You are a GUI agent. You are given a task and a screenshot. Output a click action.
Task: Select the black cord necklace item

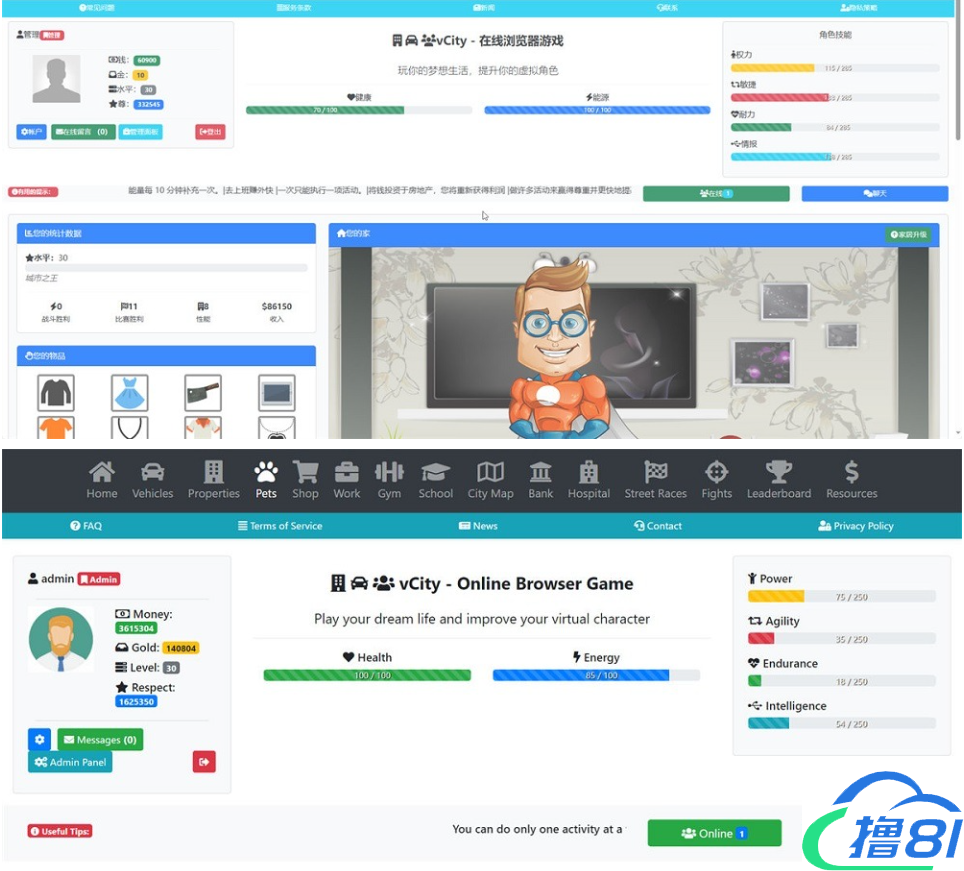(130, 428)
